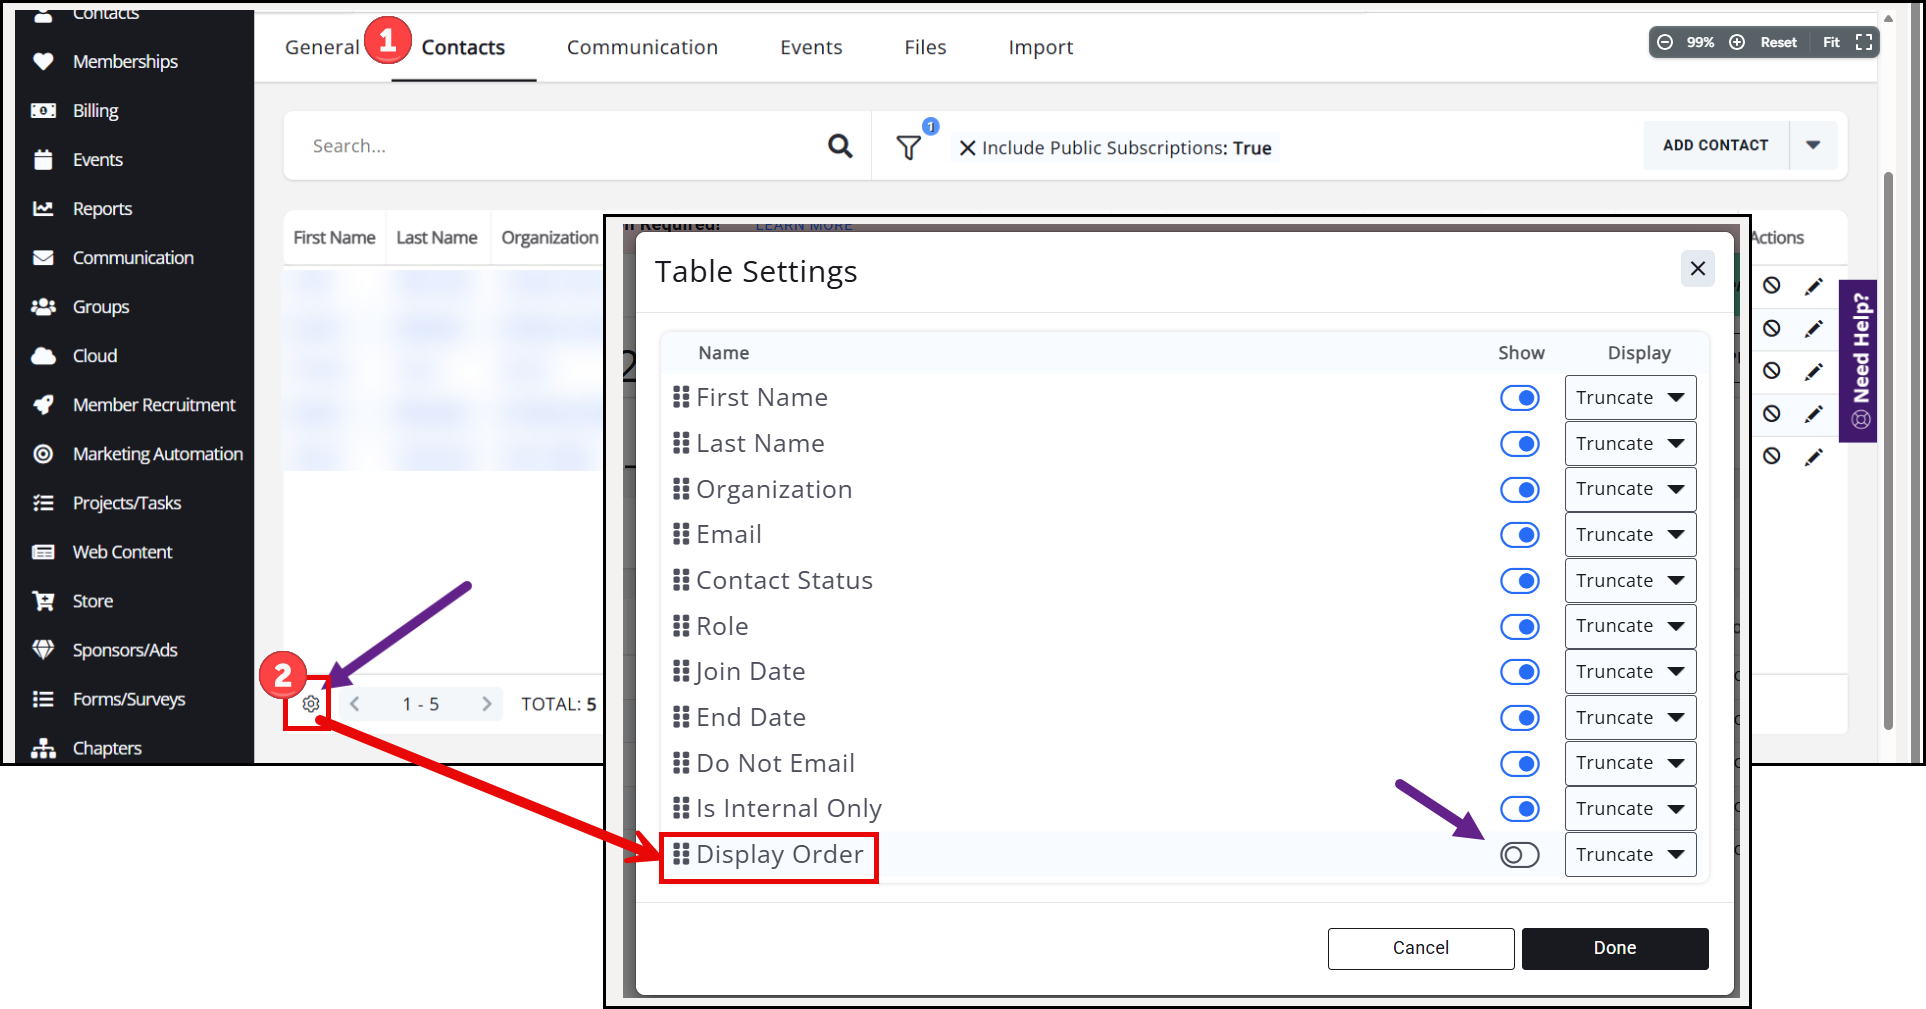Open the Email display Truncate dropdown

tap(1629, 535)
